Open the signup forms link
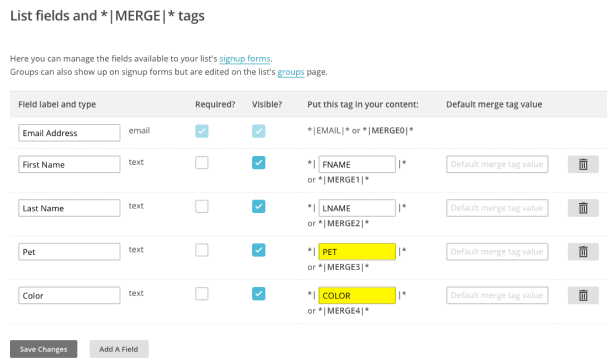616x364 pixels. coord(245,59)
